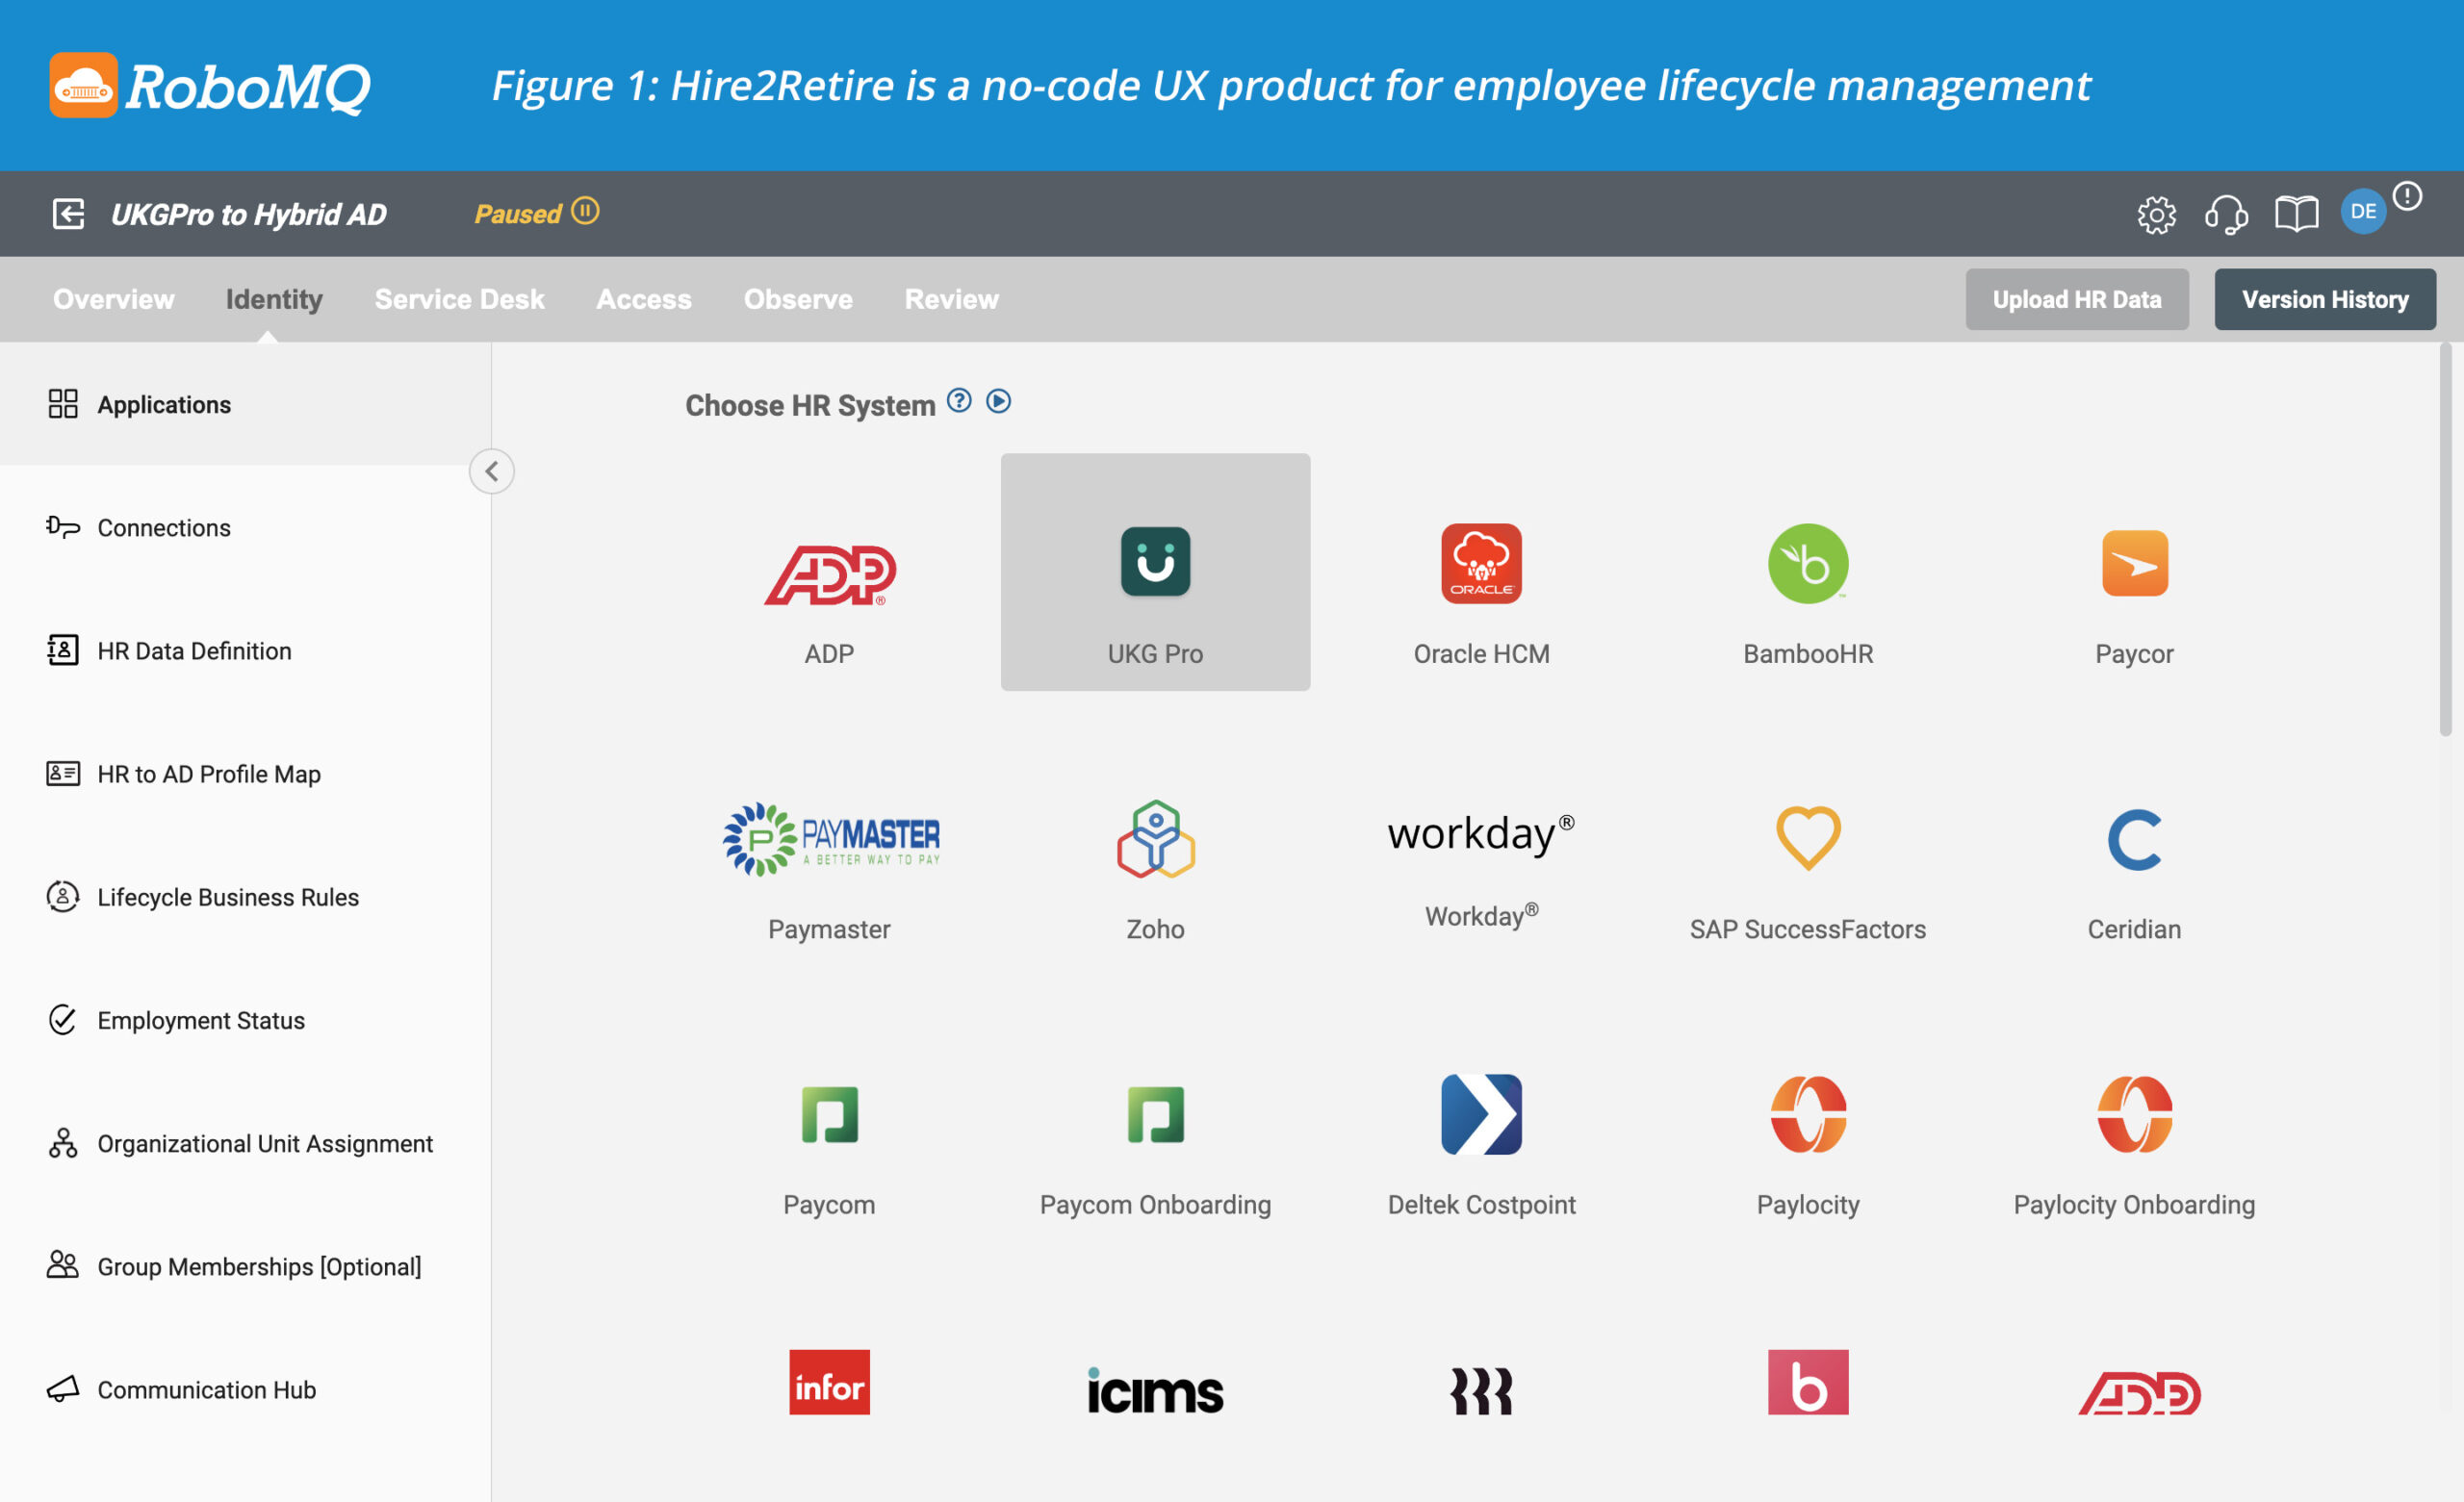Click the Applications sidebar menu item
The width and height of the screenshot is (2464, 1502).
[x=164, y=403]
